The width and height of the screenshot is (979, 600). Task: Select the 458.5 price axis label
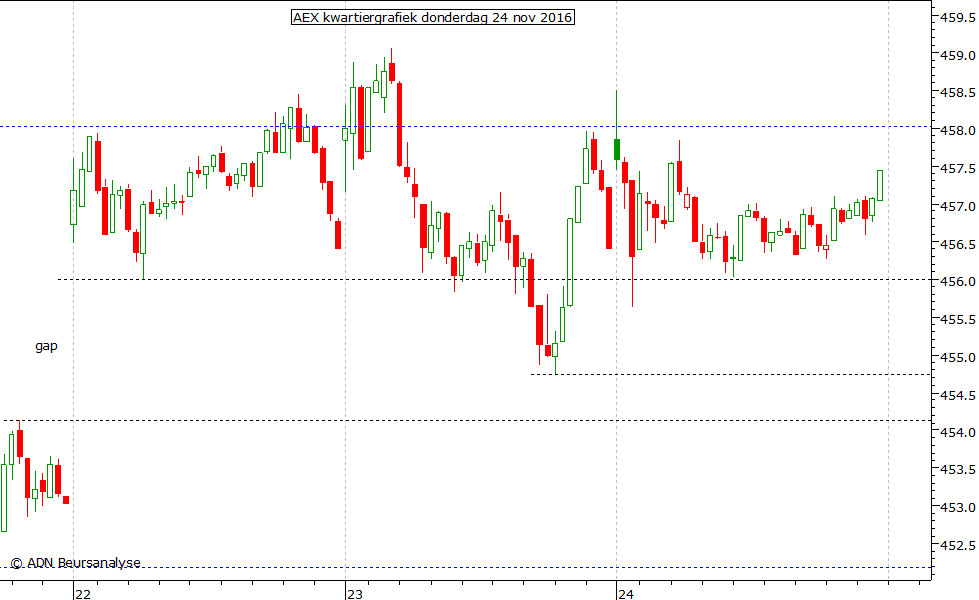tap(958, 93)
